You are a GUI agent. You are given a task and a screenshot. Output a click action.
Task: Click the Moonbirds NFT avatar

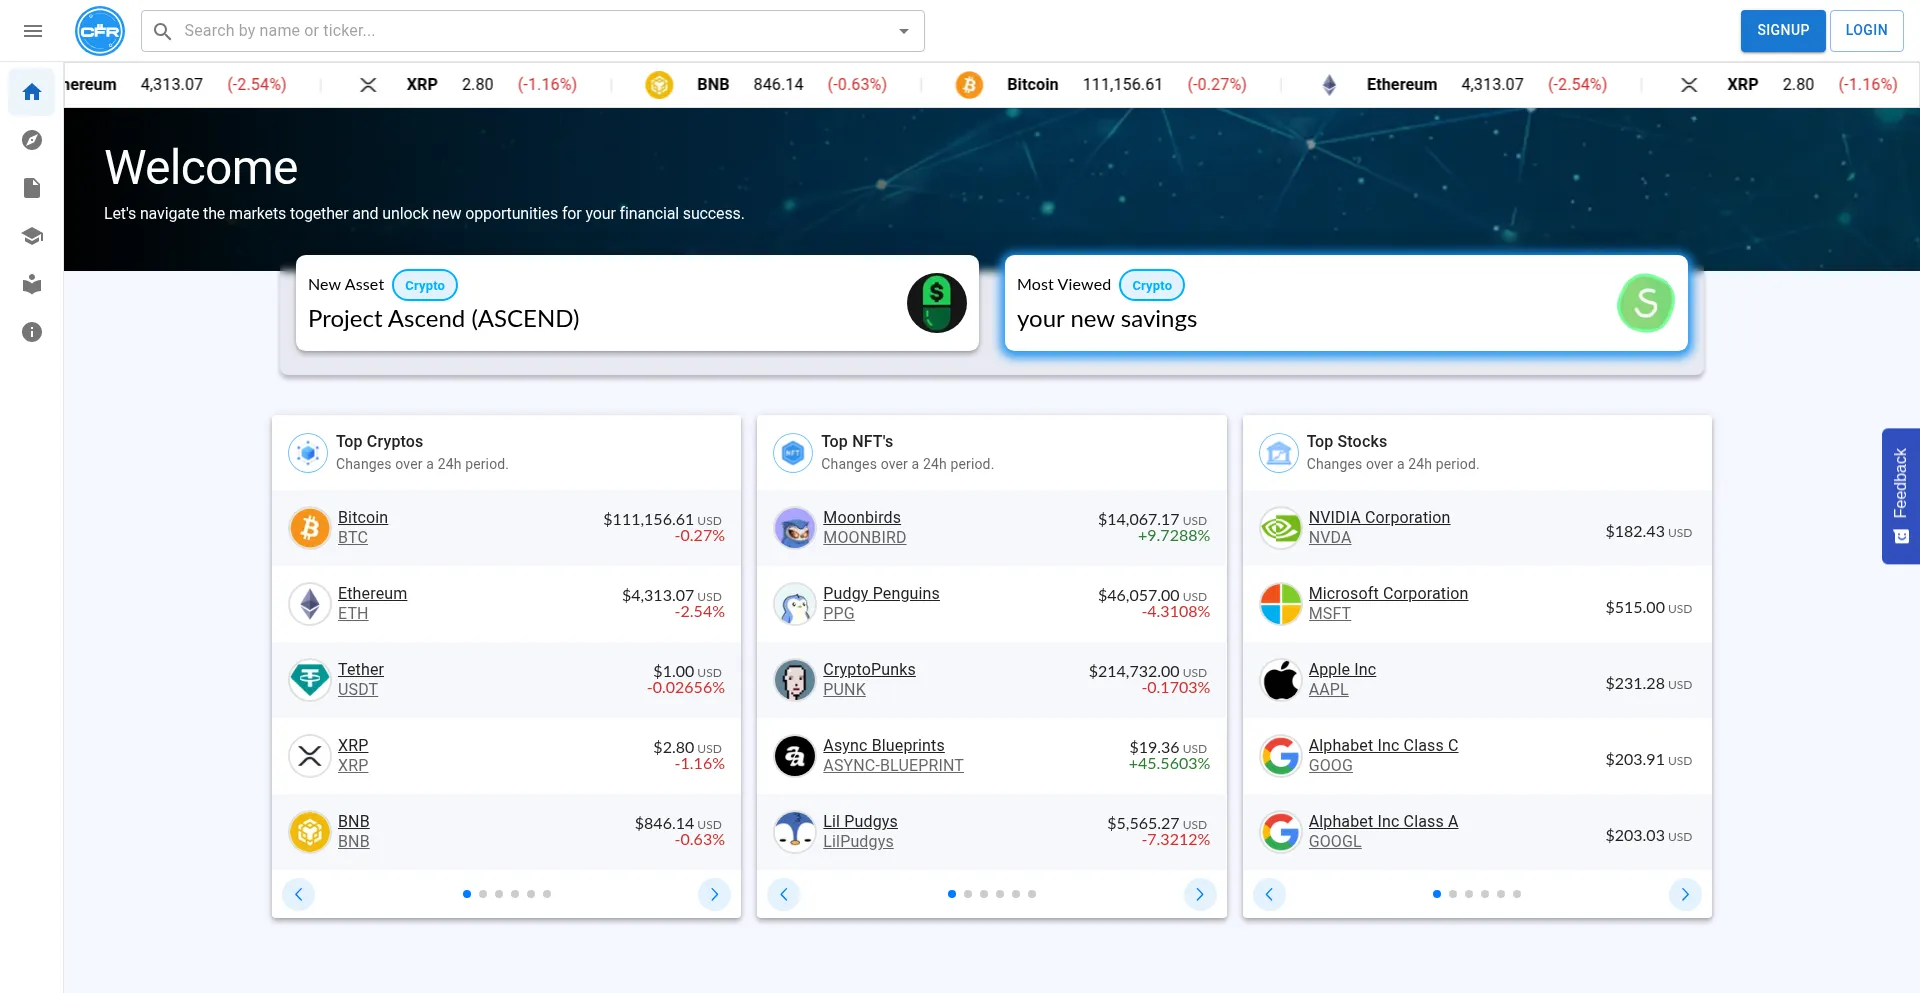[795, 528]
